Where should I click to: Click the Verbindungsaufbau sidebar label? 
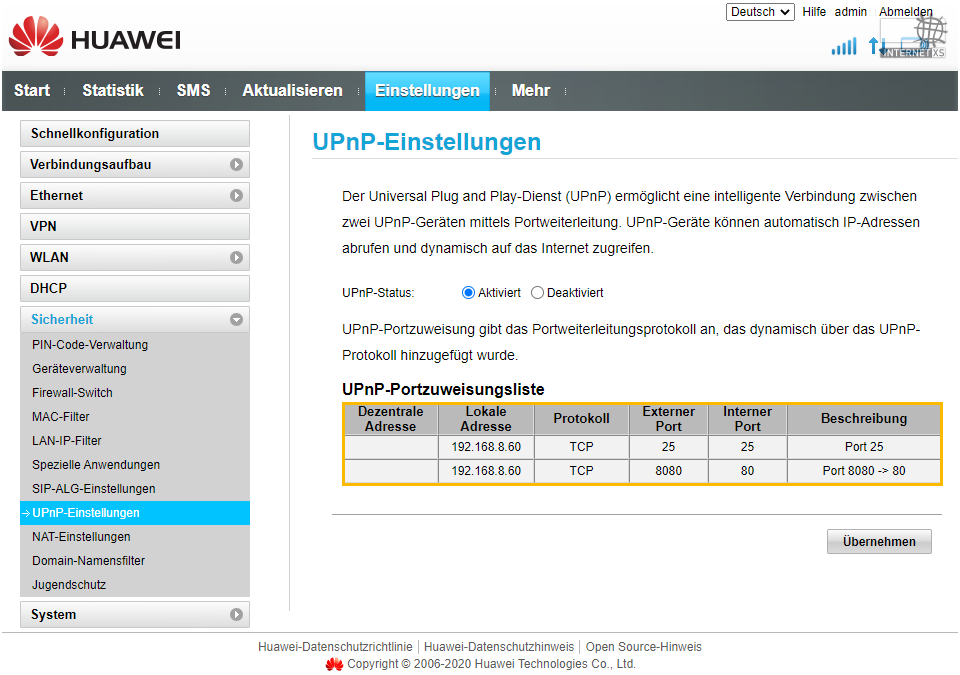(x=91, y=165)
